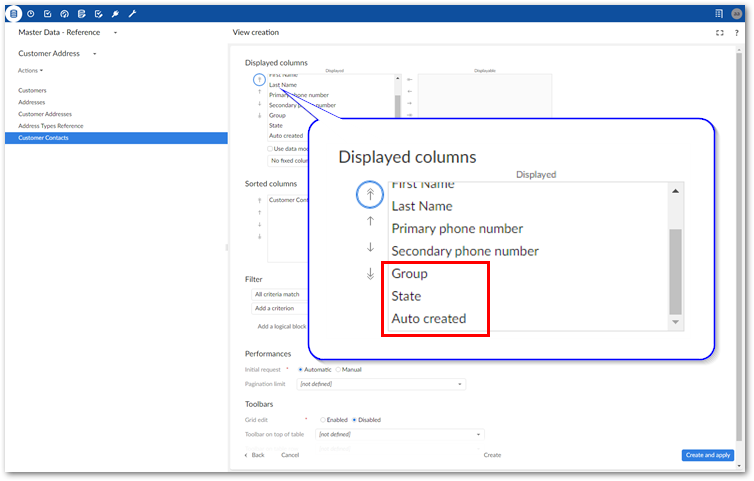The height and width of the screenshot is (481, 754).
Task: Open the gauge dashboard icon in top bar
Action: pos(64,14)
